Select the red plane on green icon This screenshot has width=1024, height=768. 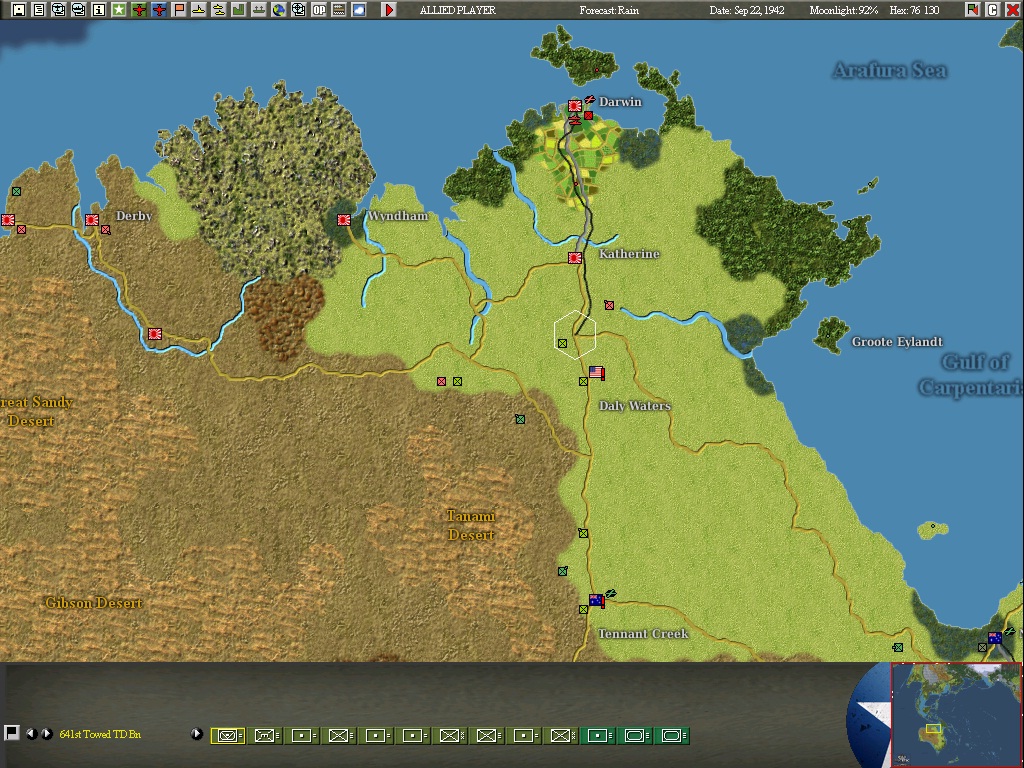(138, 9)
